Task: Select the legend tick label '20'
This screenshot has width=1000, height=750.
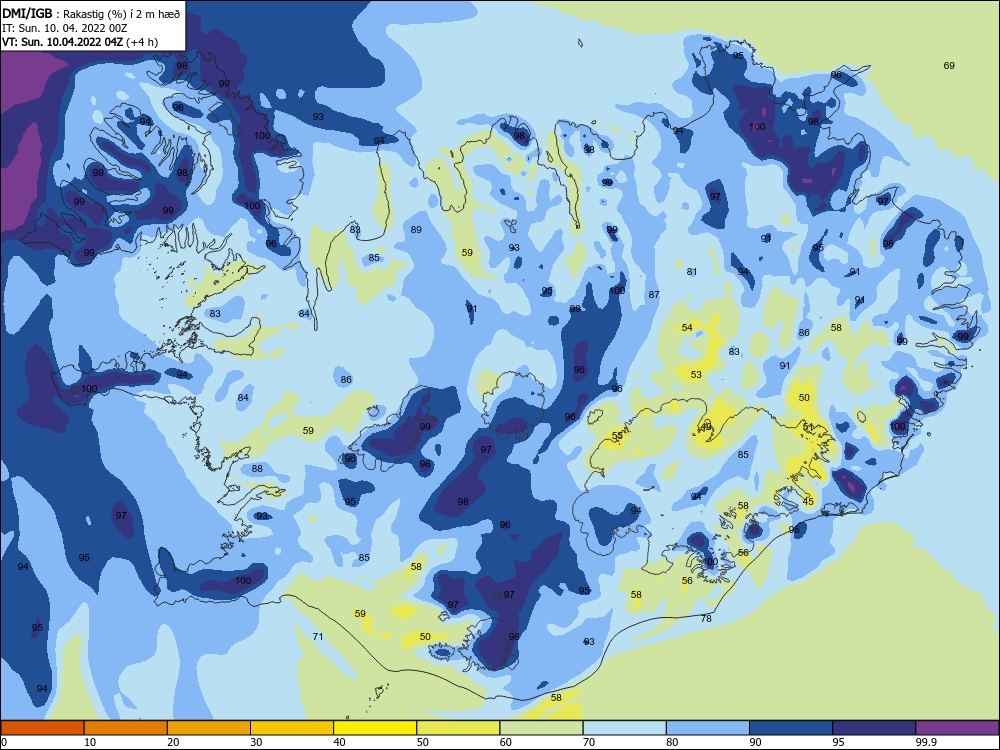Action: coord(173,742)
